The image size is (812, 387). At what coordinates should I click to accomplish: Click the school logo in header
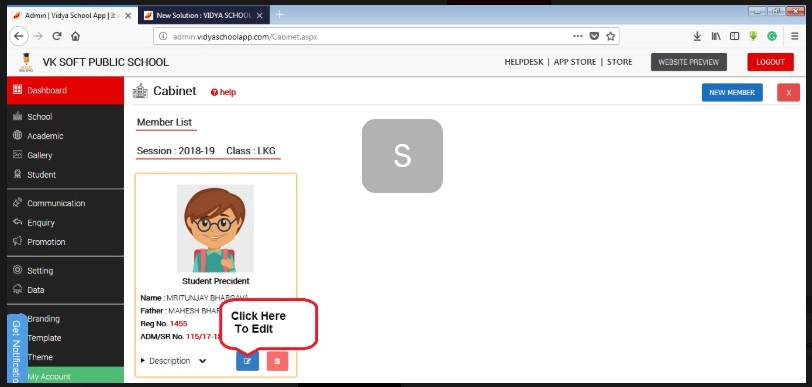[x=25, y=62]
